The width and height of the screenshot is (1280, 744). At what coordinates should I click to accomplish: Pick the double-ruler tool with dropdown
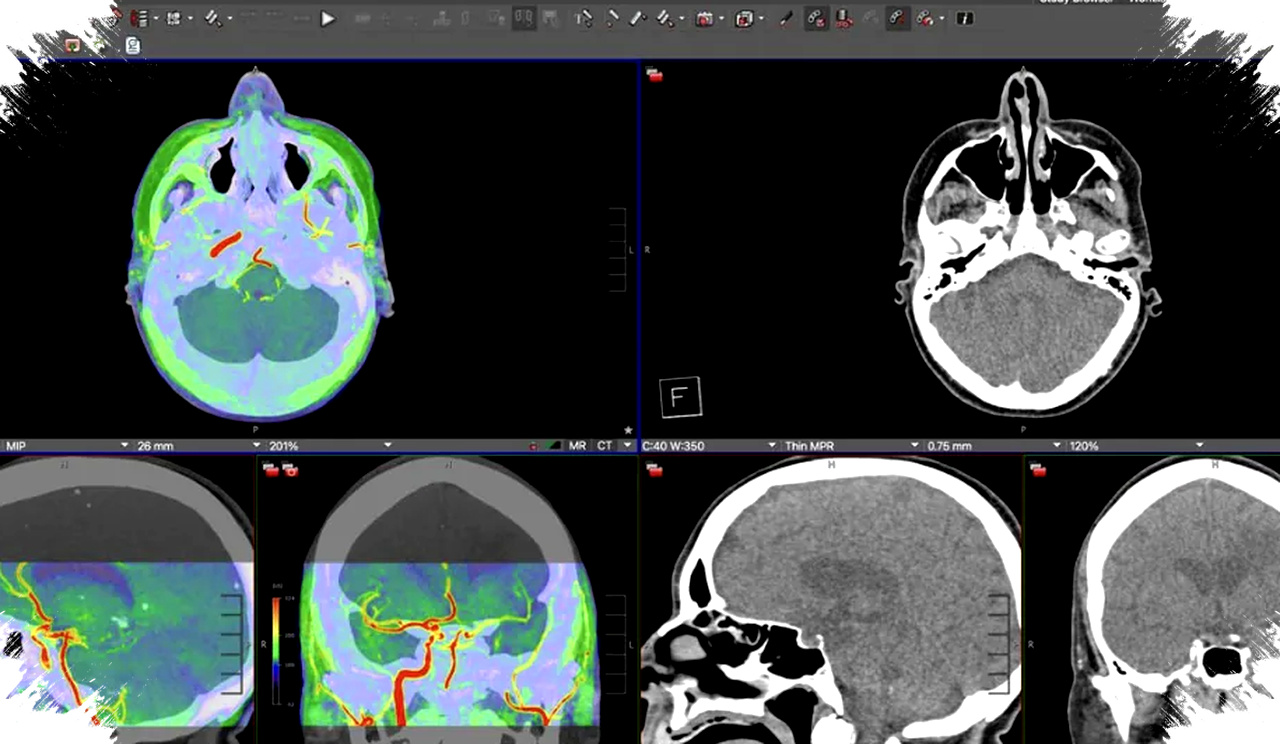pyautogui.click(x=665, y=18)
